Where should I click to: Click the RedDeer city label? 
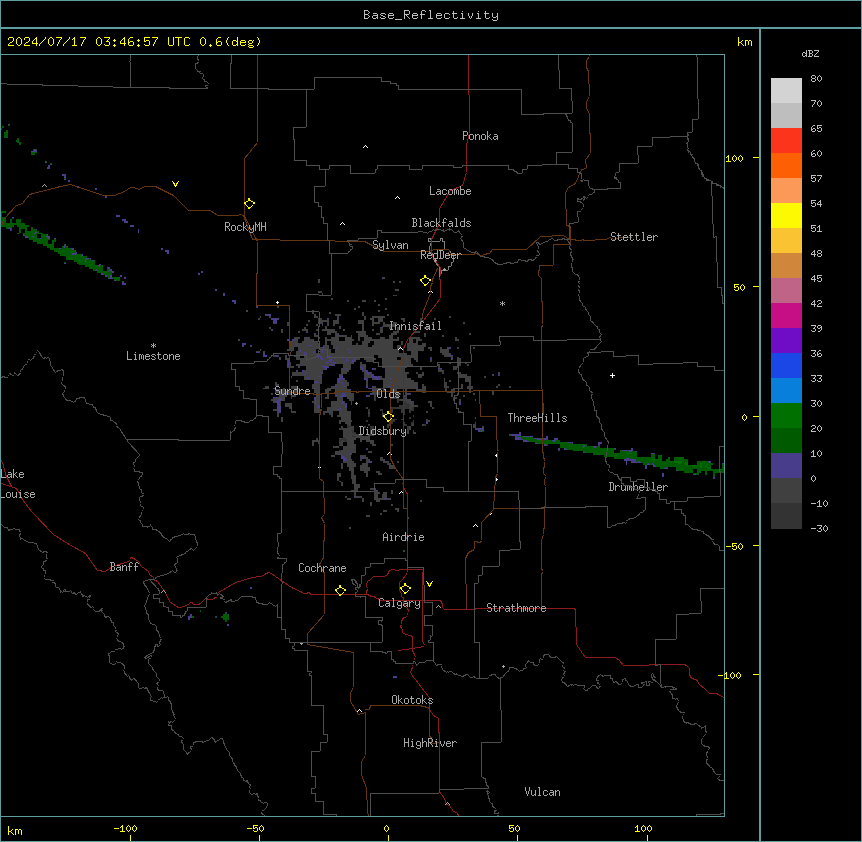440,255
